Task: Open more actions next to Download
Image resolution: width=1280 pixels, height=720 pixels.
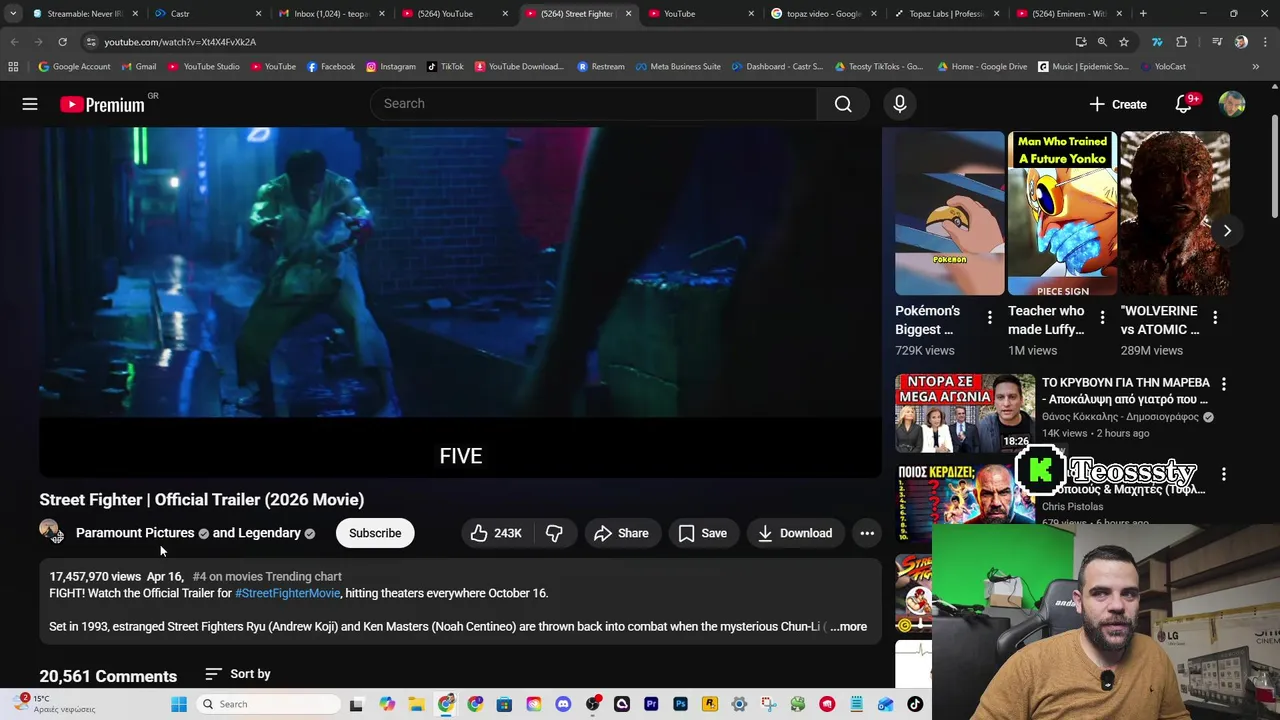Action: [867, 533]
